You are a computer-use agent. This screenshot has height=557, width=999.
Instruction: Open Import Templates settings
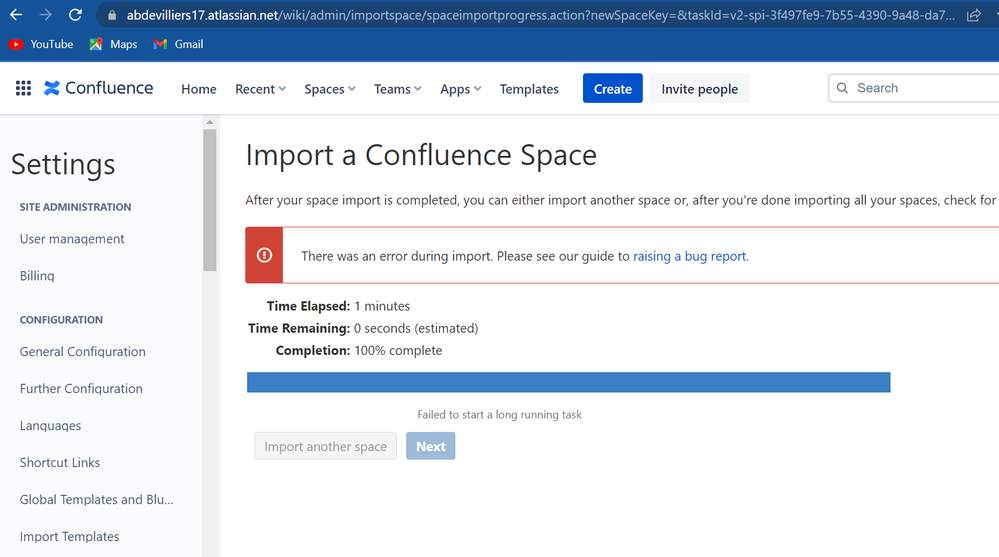click(x=69, y=537)
